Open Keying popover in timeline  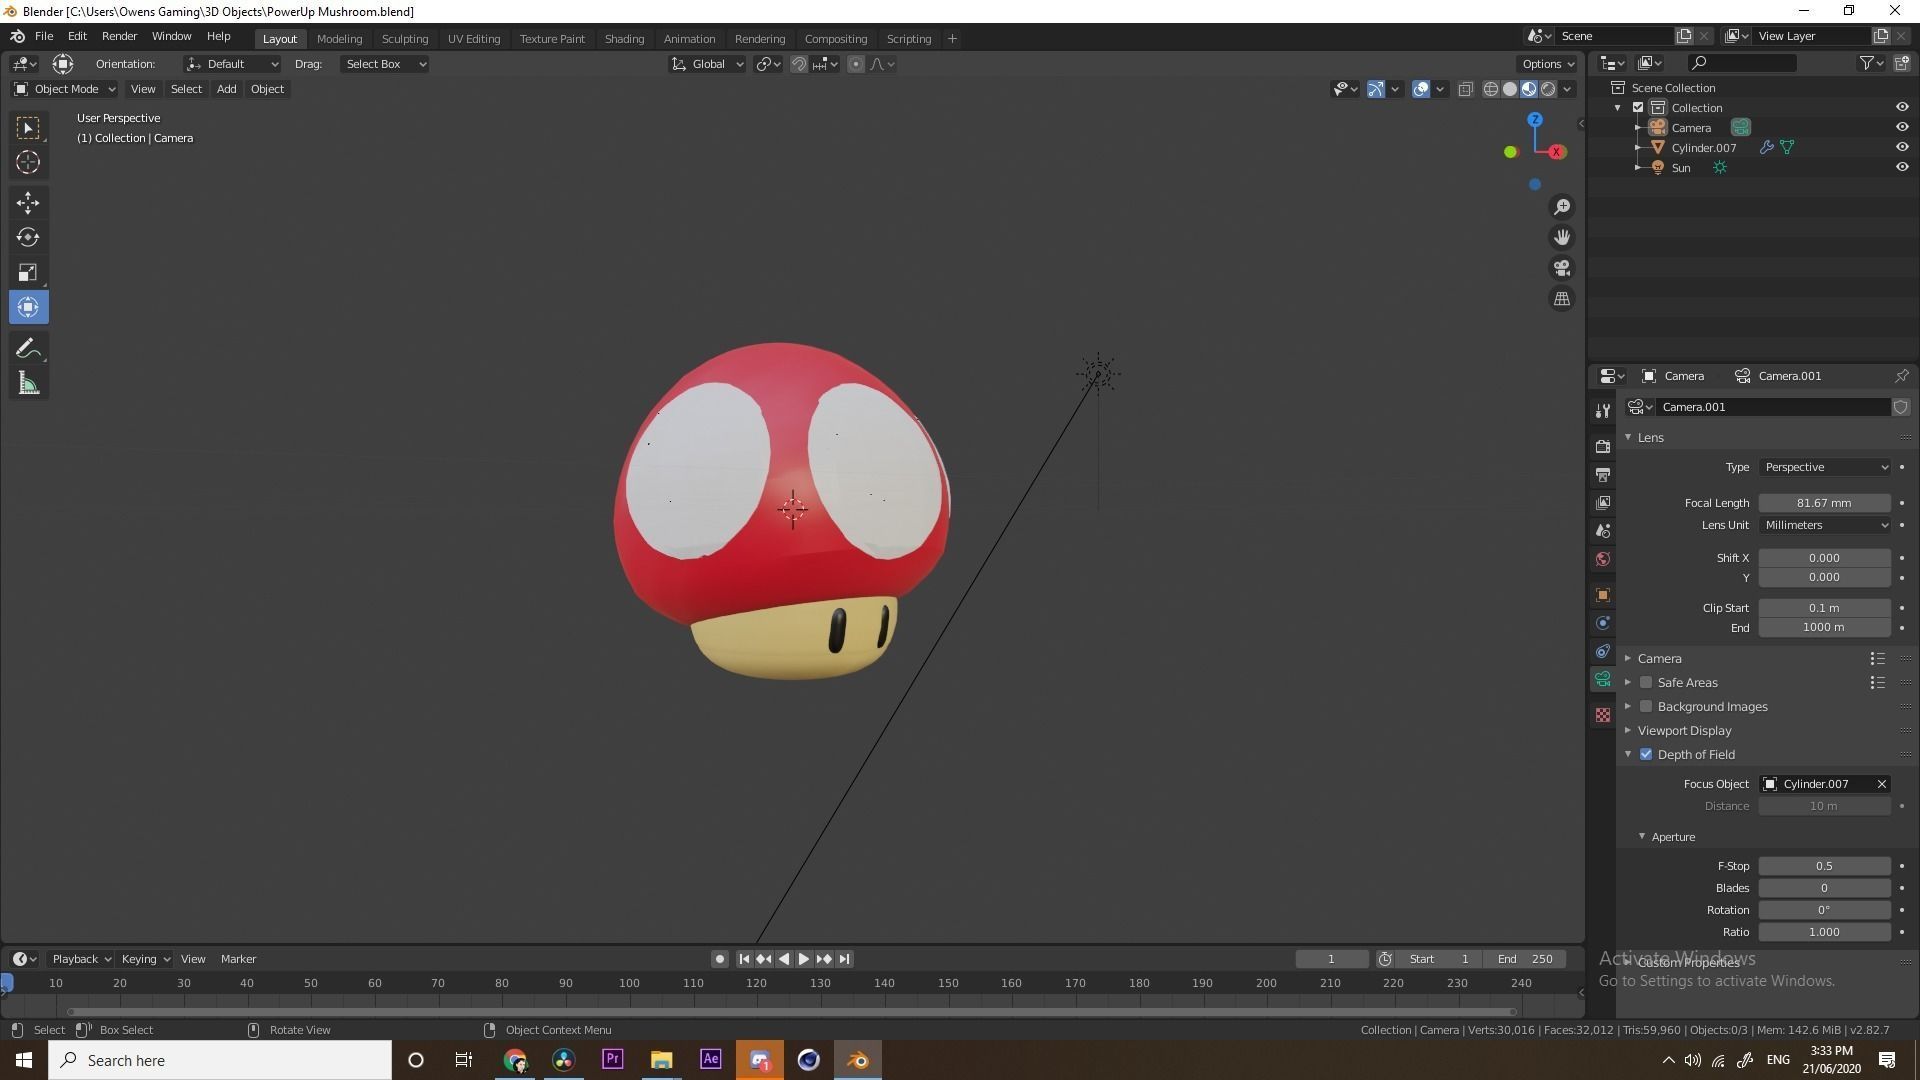(145, 959)
